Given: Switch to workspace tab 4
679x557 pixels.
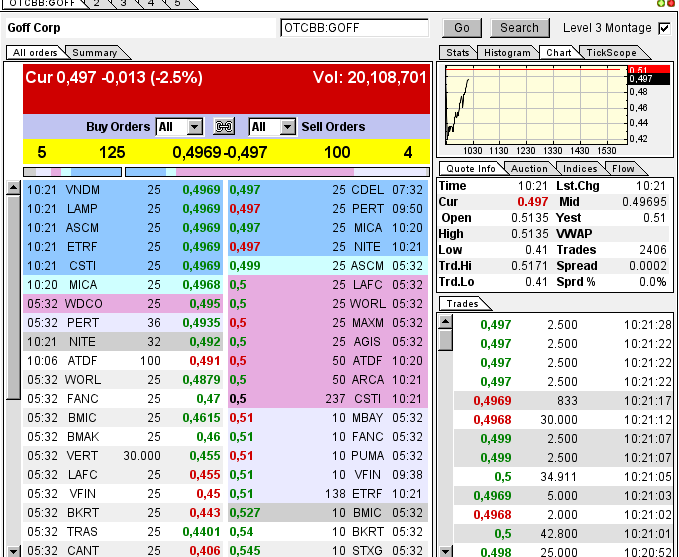Looking at the screenshot, I should click(151, 3).
